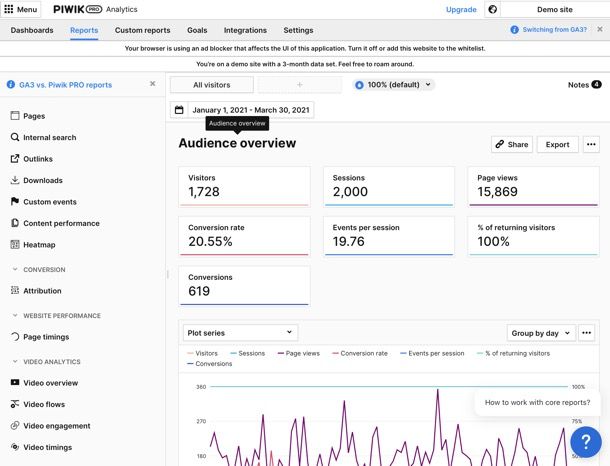The height and width of the screenshot is (466, 610).
Task: Click the Notes count badge
Action: click(x=596, y=84)
